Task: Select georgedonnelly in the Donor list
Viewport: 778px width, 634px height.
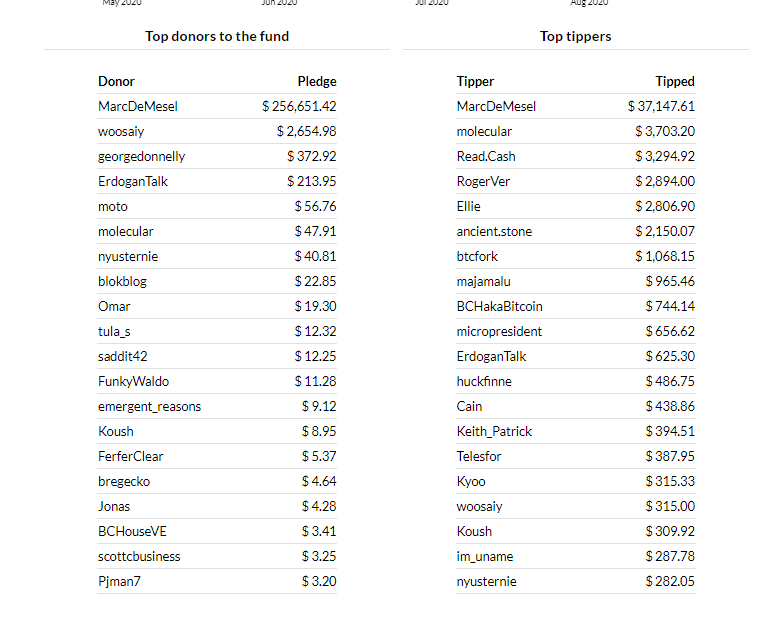Action: pyautogui.click(x=141, y=157)
